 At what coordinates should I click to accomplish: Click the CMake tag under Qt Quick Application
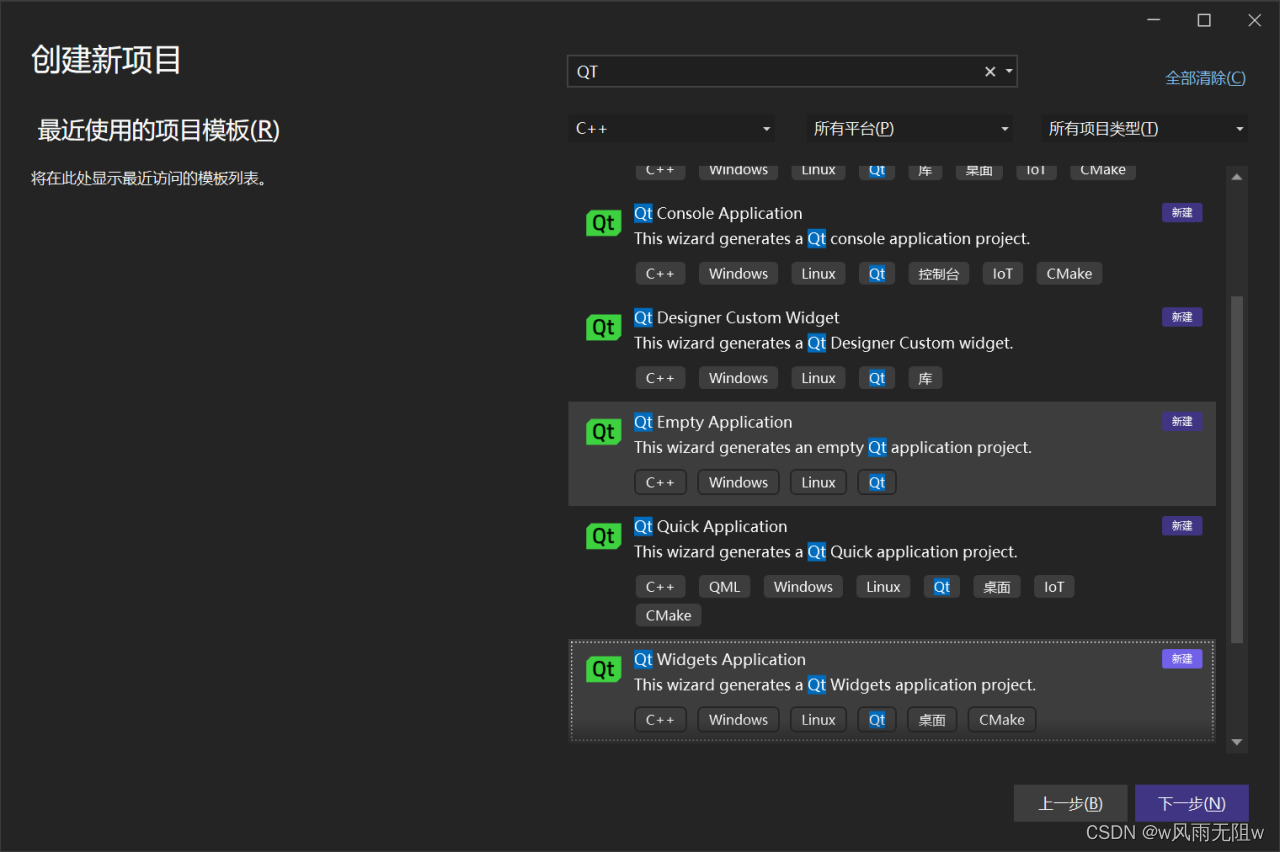(668, 616)
